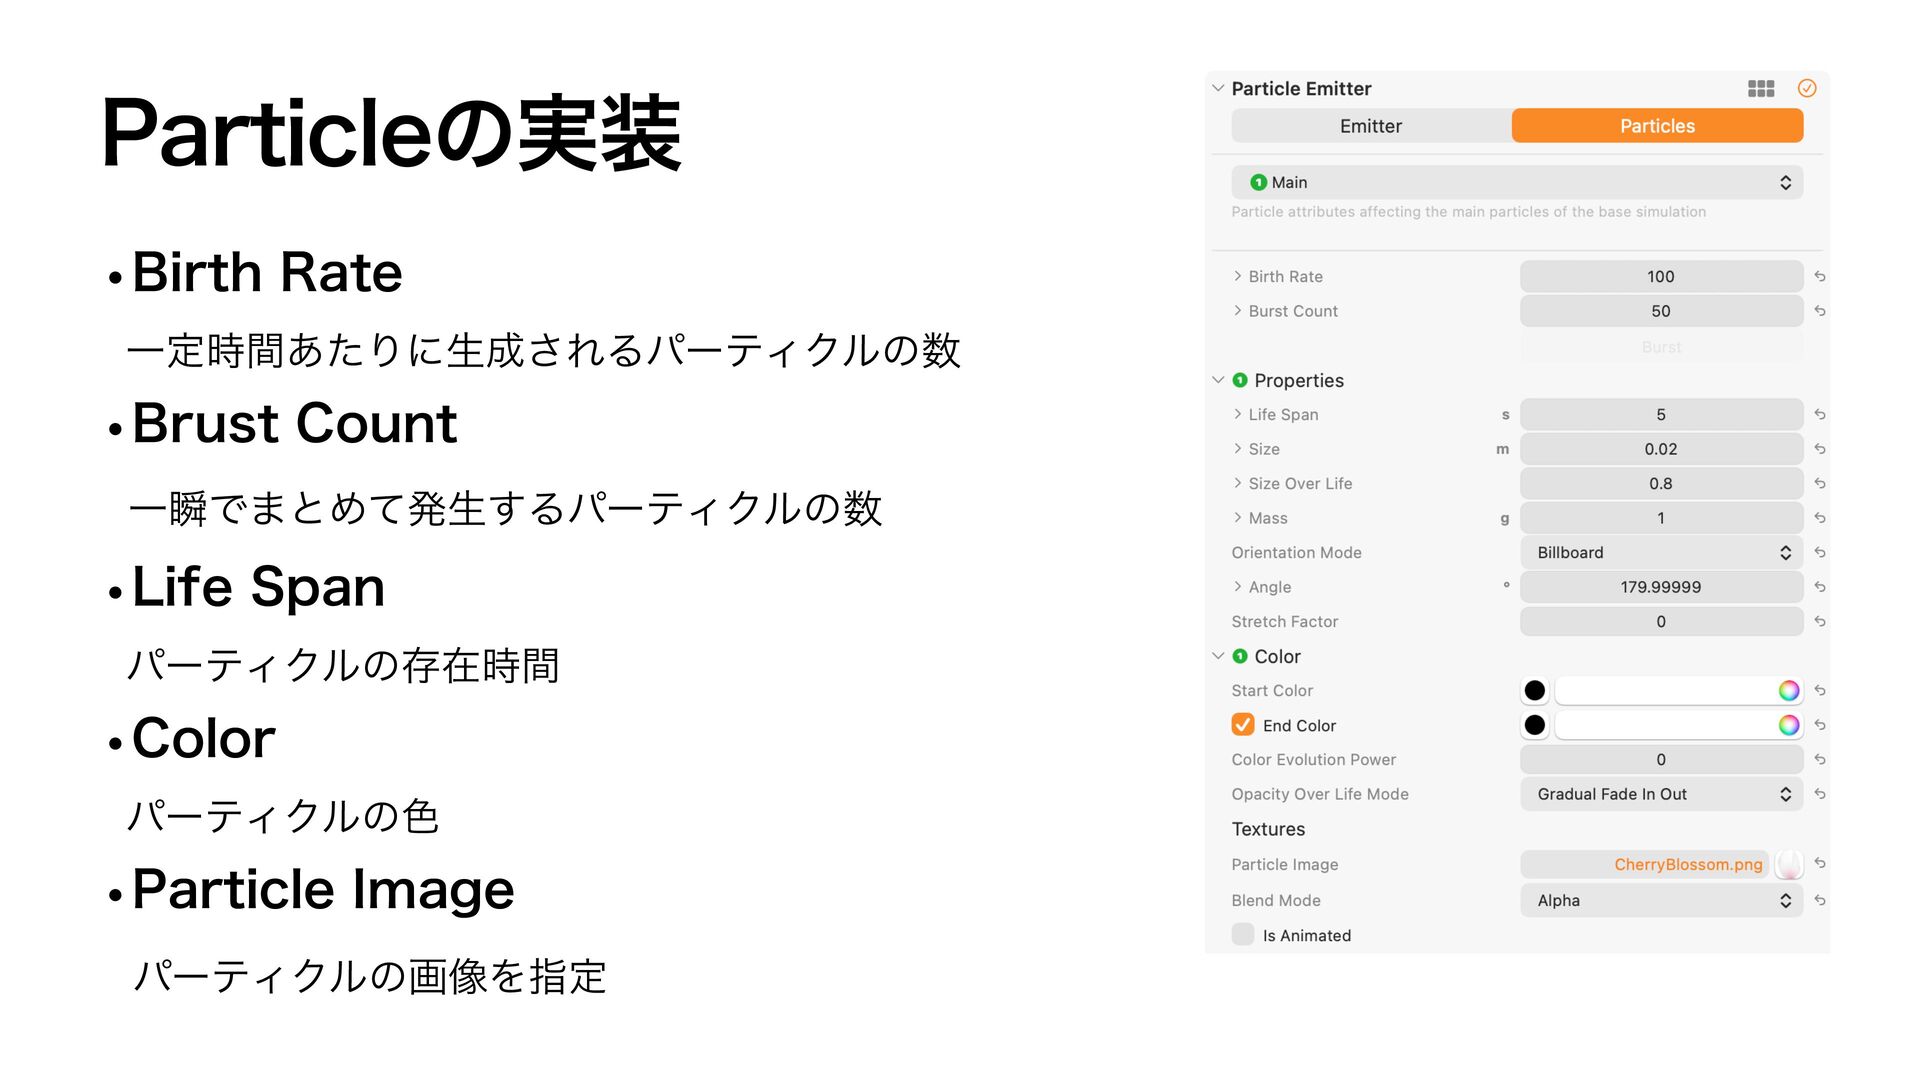Click revert arrow next to Blend Mode
The image size is (1920, 1080).
click(x=1820, y=901)
